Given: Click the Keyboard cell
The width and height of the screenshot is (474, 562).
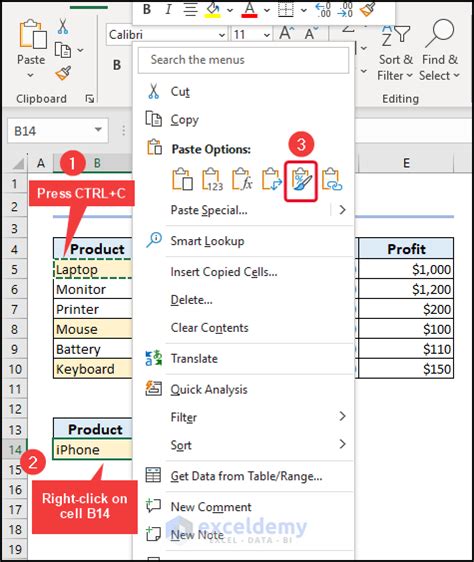Looking at the screenshot, I should 93,369.
